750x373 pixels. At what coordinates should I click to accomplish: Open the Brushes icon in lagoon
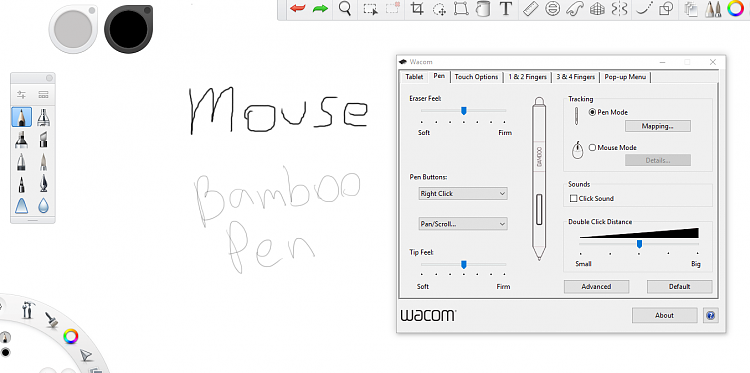point(52,320)
